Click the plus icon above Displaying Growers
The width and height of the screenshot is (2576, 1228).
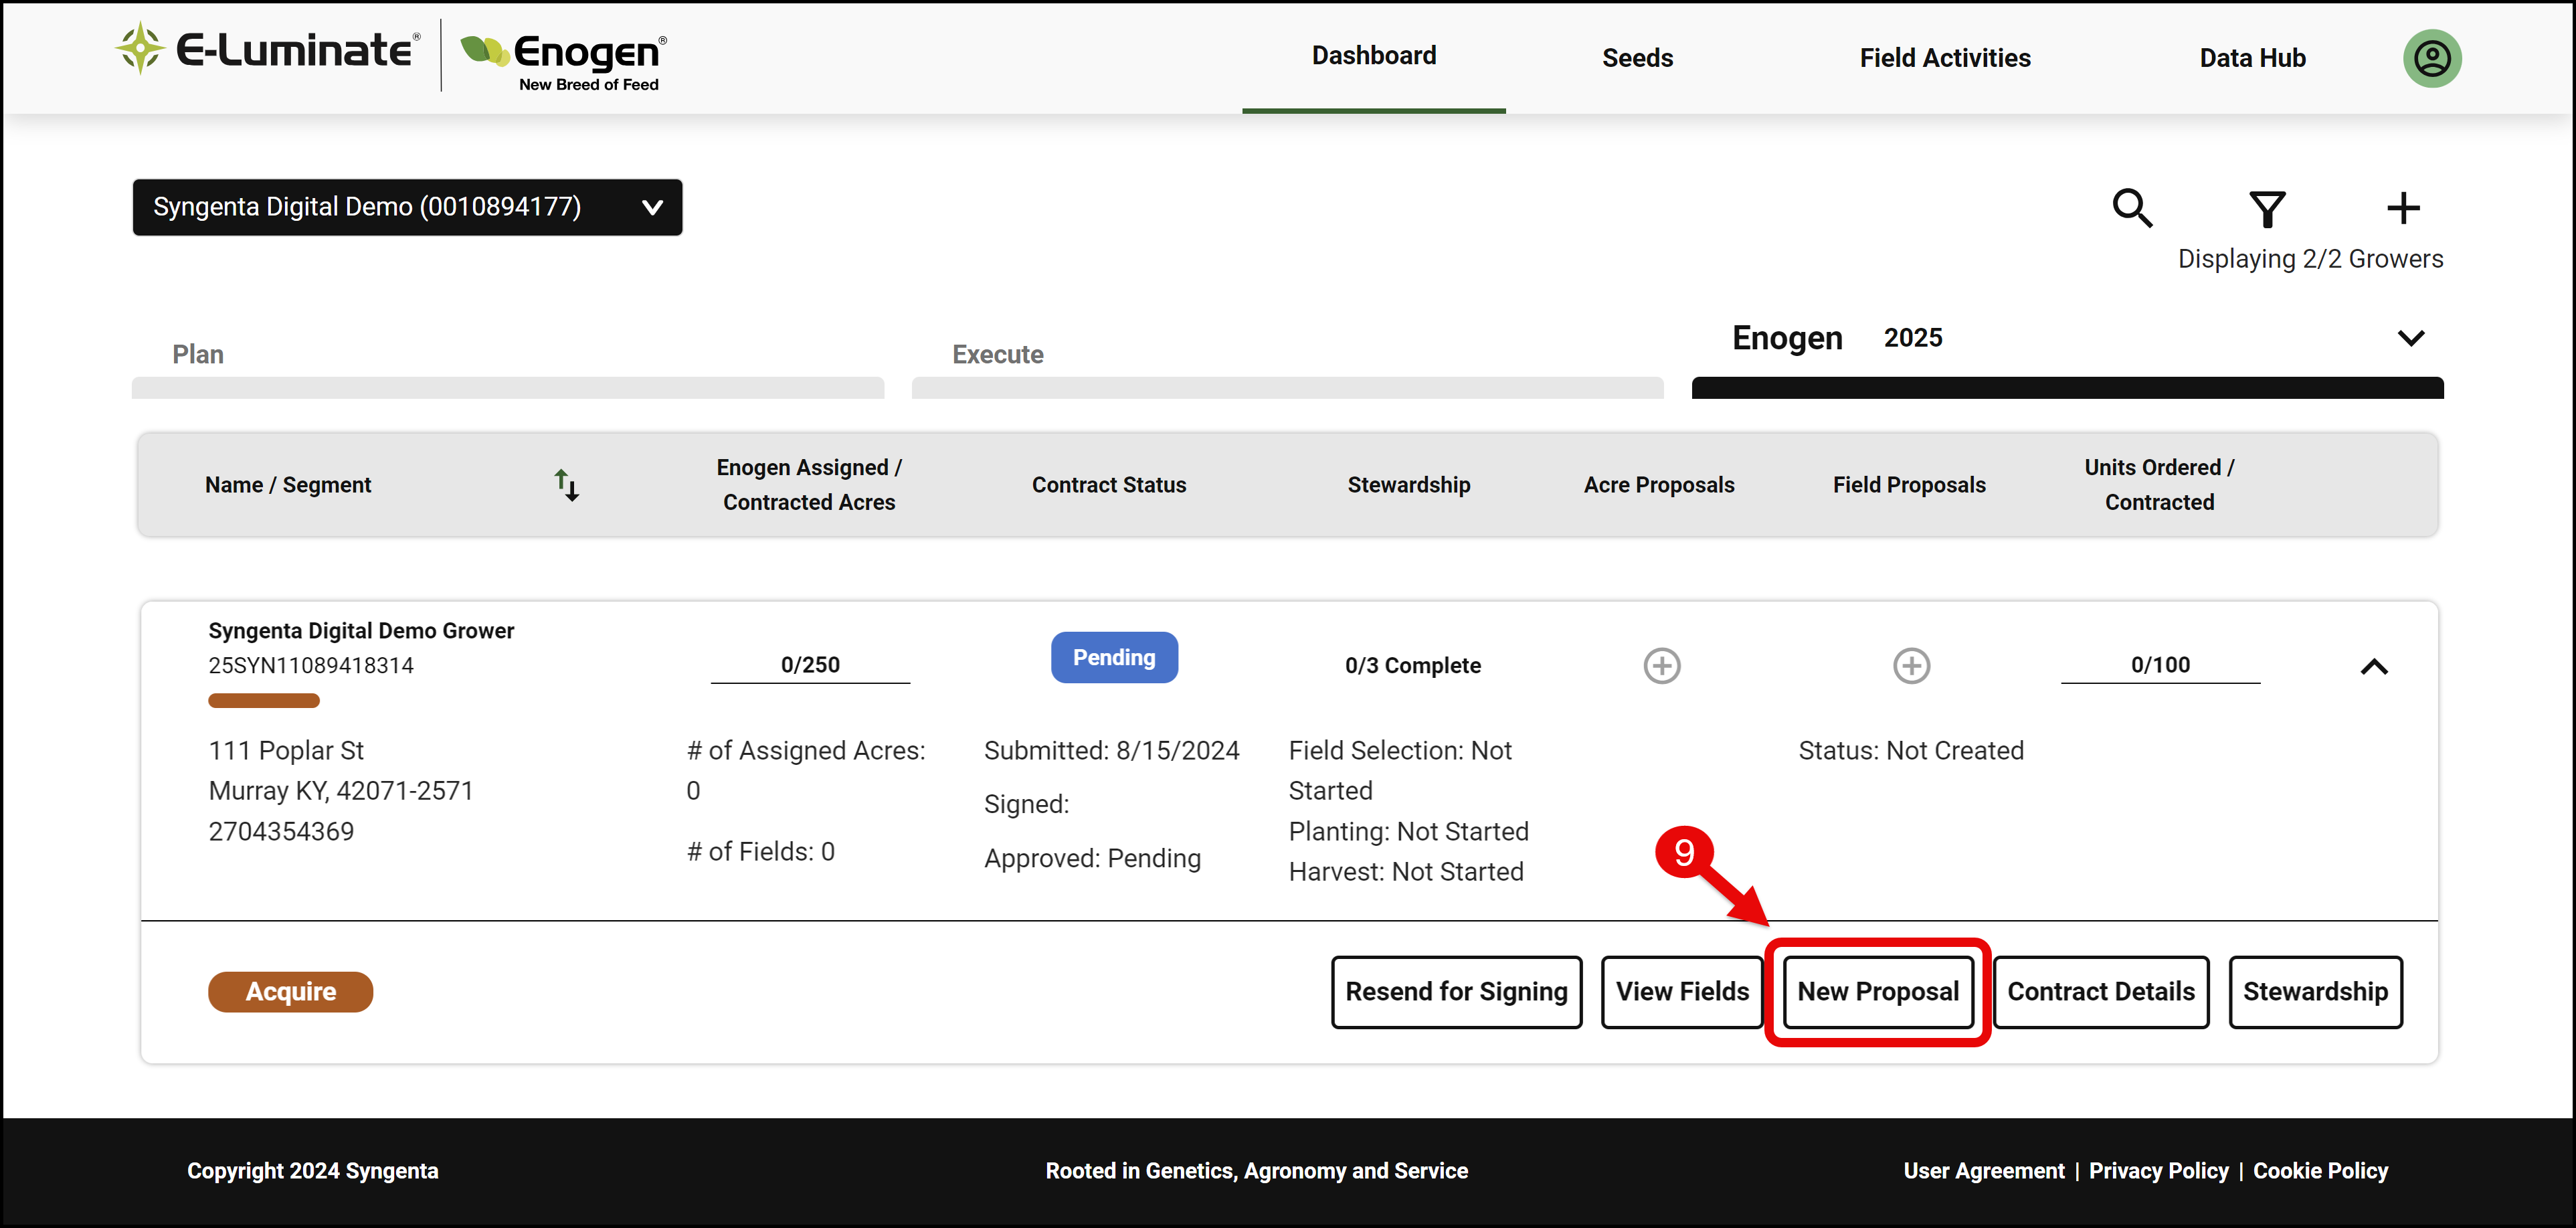click(x=2402, y=208)
